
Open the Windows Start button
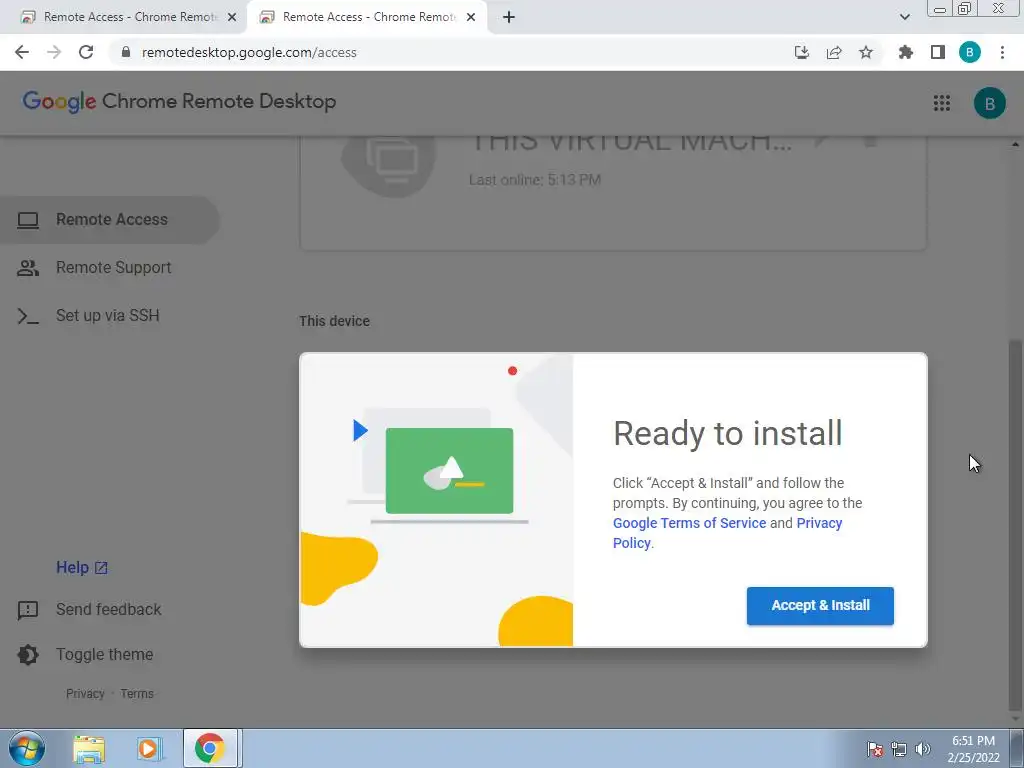tap(27, 748)
